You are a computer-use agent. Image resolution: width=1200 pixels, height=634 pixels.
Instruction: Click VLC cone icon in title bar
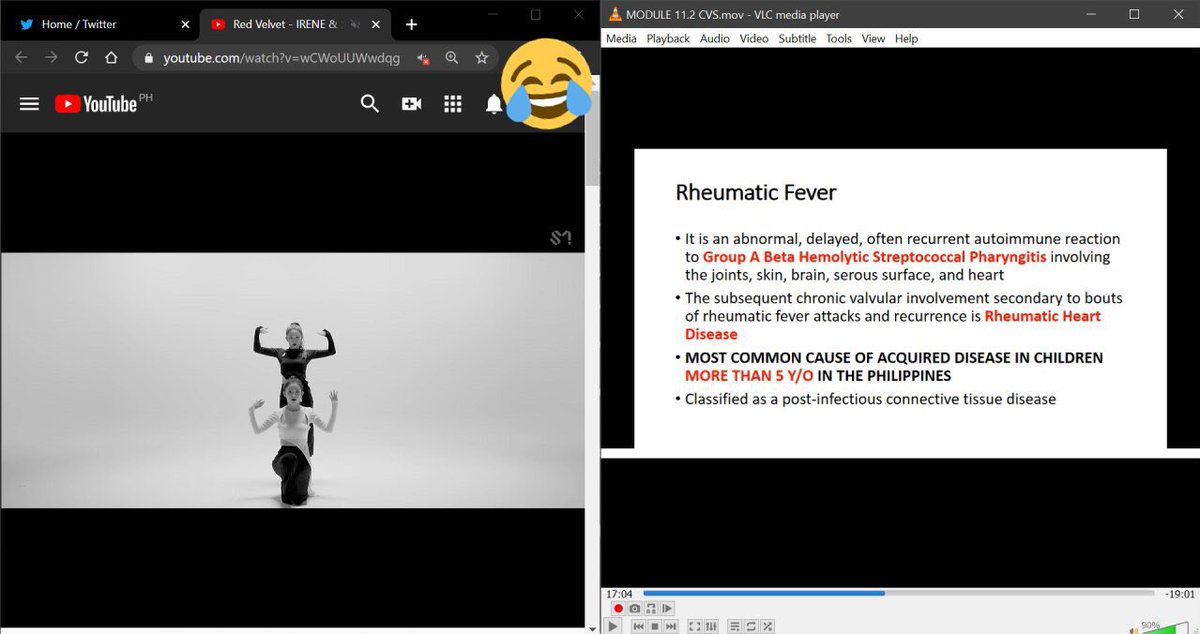(x=614, y=14)
